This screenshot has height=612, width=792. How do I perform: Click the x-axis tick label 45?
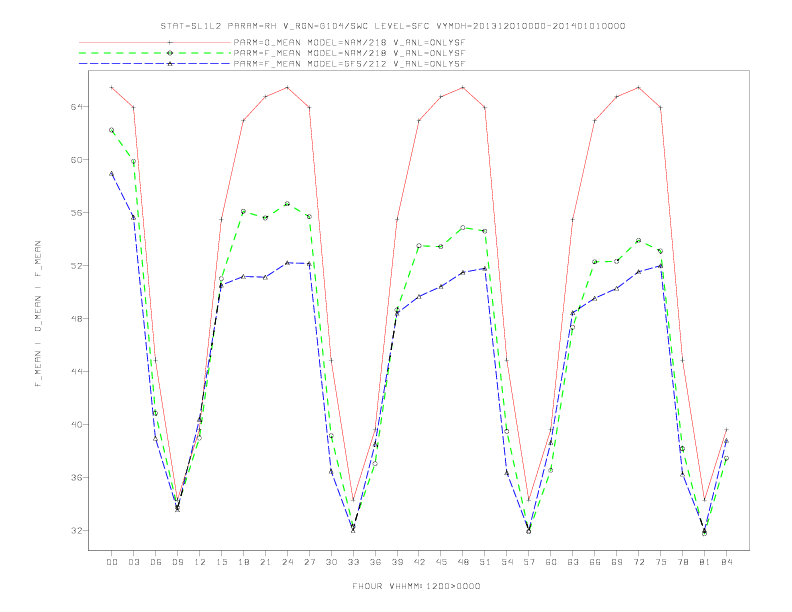[441, 562]
